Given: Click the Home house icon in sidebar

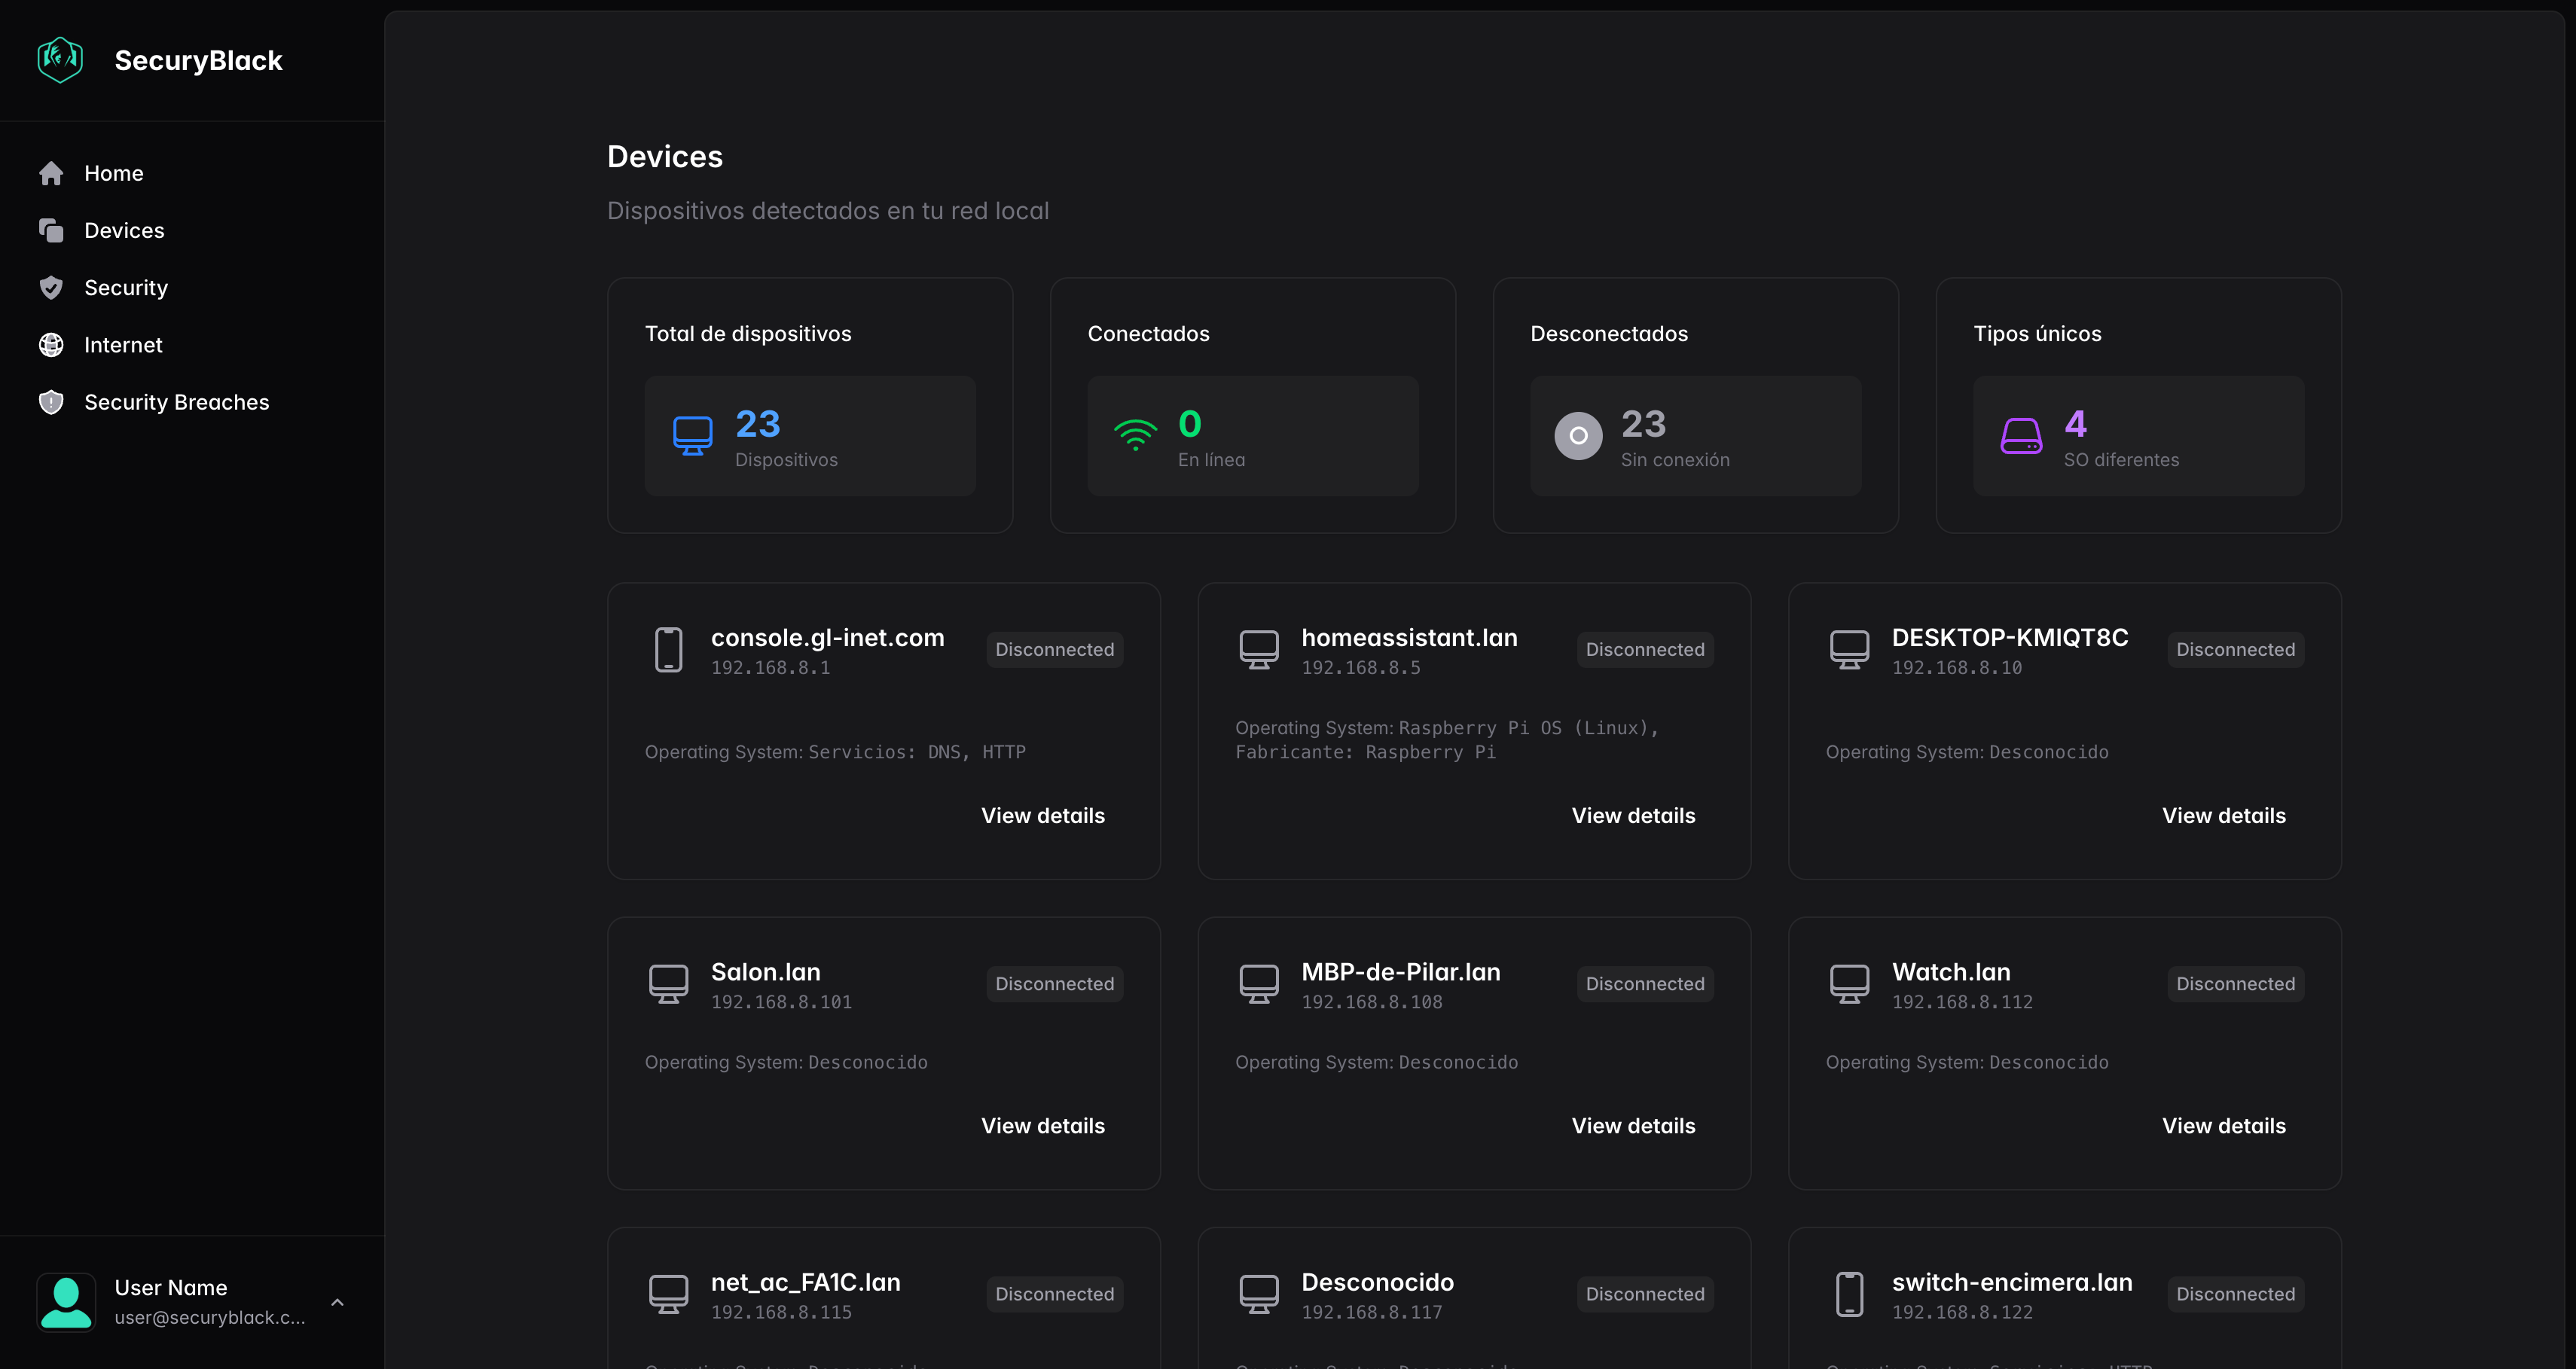Looking at the screenshot, I should [x=51, y=174].
